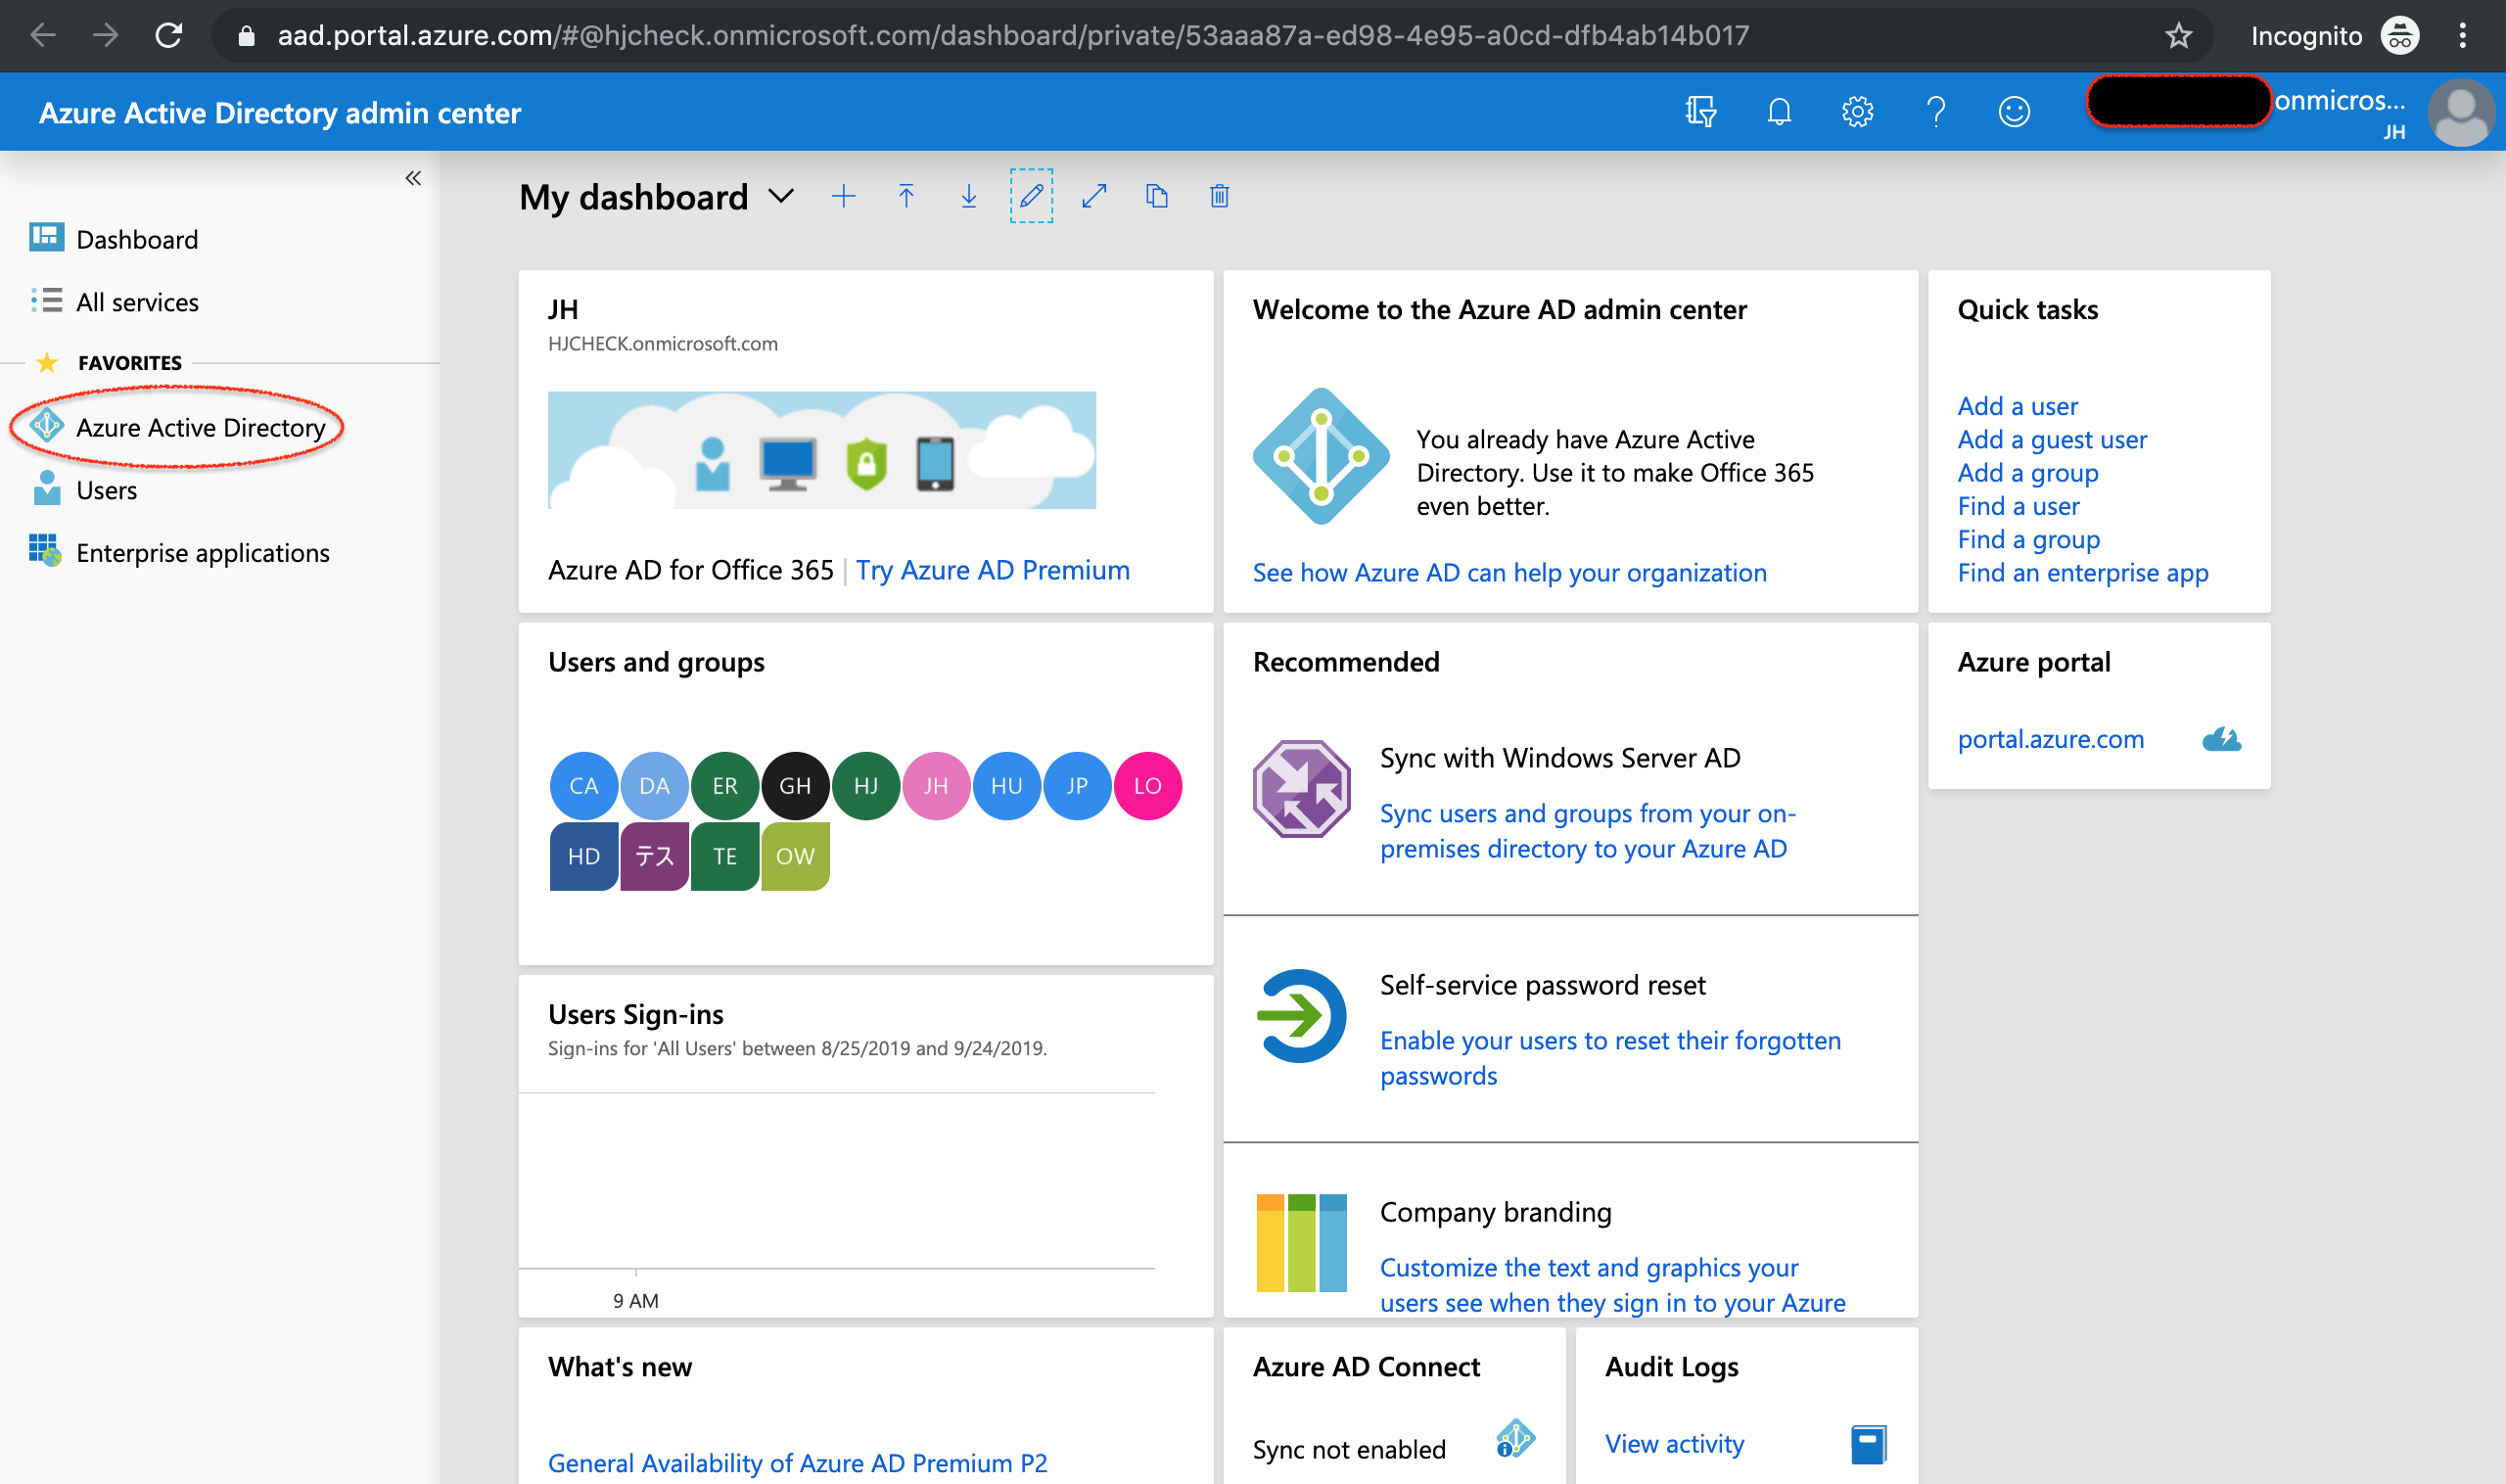Image resolution: width=2506 pixels, height=1484 pixels.
Task: Click View activity in Audit Logs
Action: (x=1674, y=1444)
